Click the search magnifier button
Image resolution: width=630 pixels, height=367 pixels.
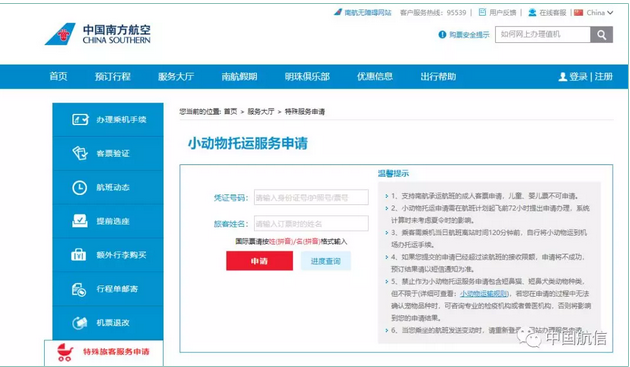click(601, 35)
